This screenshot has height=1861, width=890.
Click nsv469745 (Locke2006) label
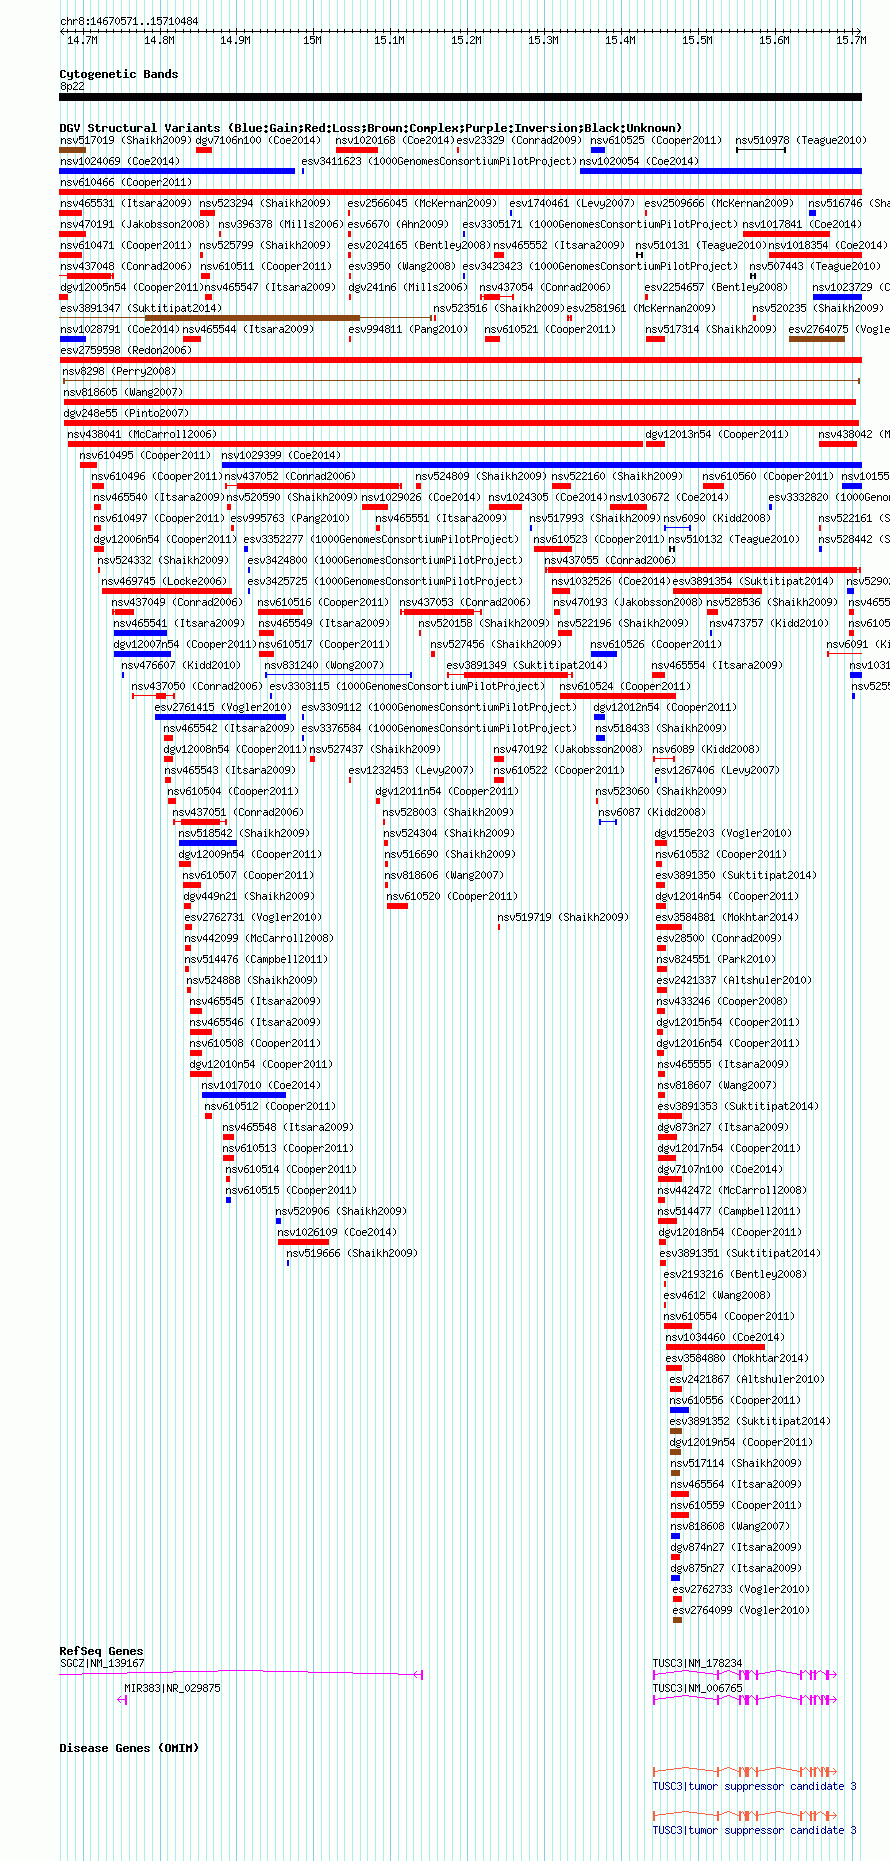[x=164, y=581]
